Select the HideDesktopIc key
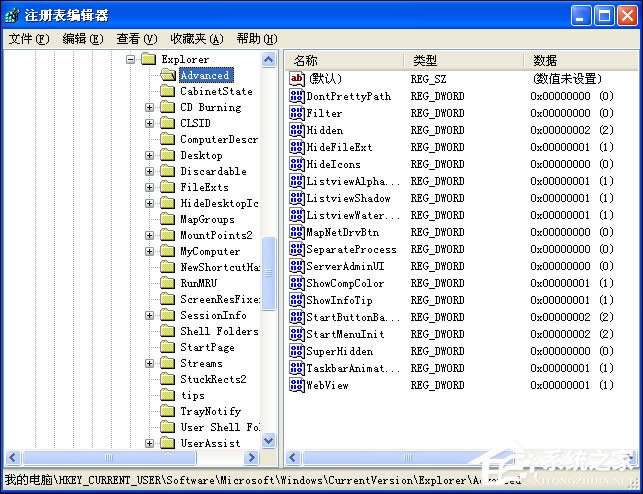Screen dimensions: 643x494 [219, 203]
